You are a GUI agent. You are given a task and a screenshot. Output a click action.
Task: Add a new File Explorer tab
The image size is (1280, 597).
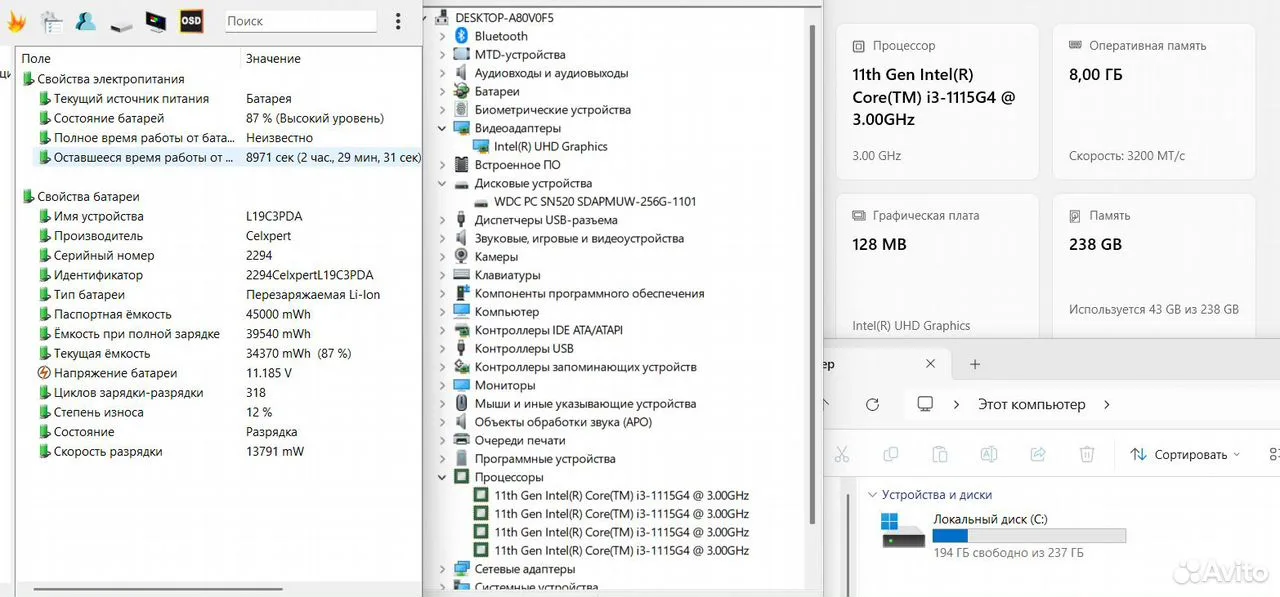tap(975, 364)
